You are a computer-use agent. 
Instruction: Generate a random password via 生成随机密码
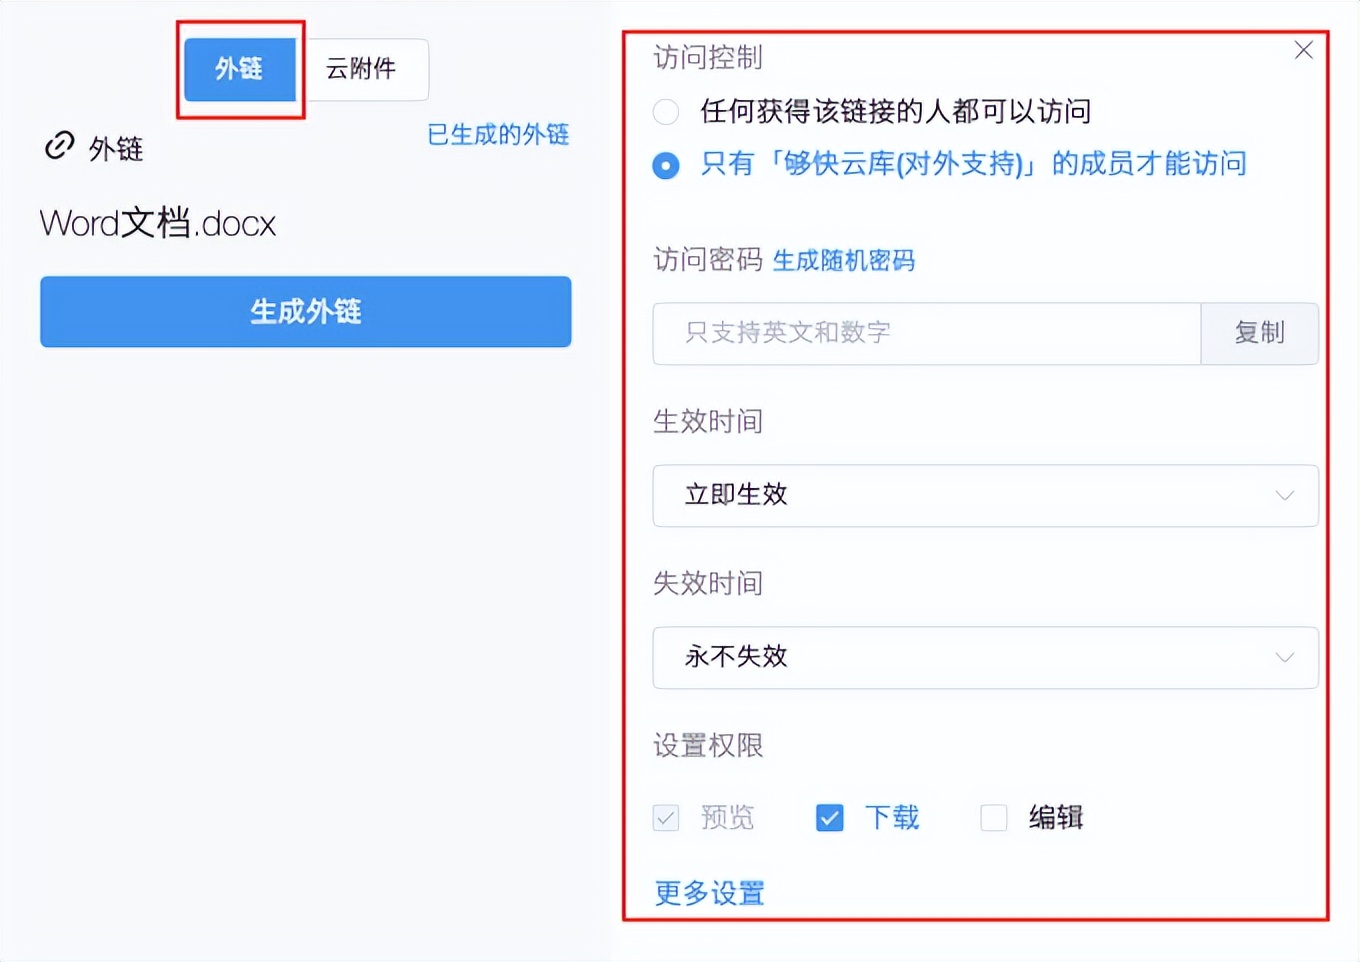pyautogui.click(x=843, y=260)
